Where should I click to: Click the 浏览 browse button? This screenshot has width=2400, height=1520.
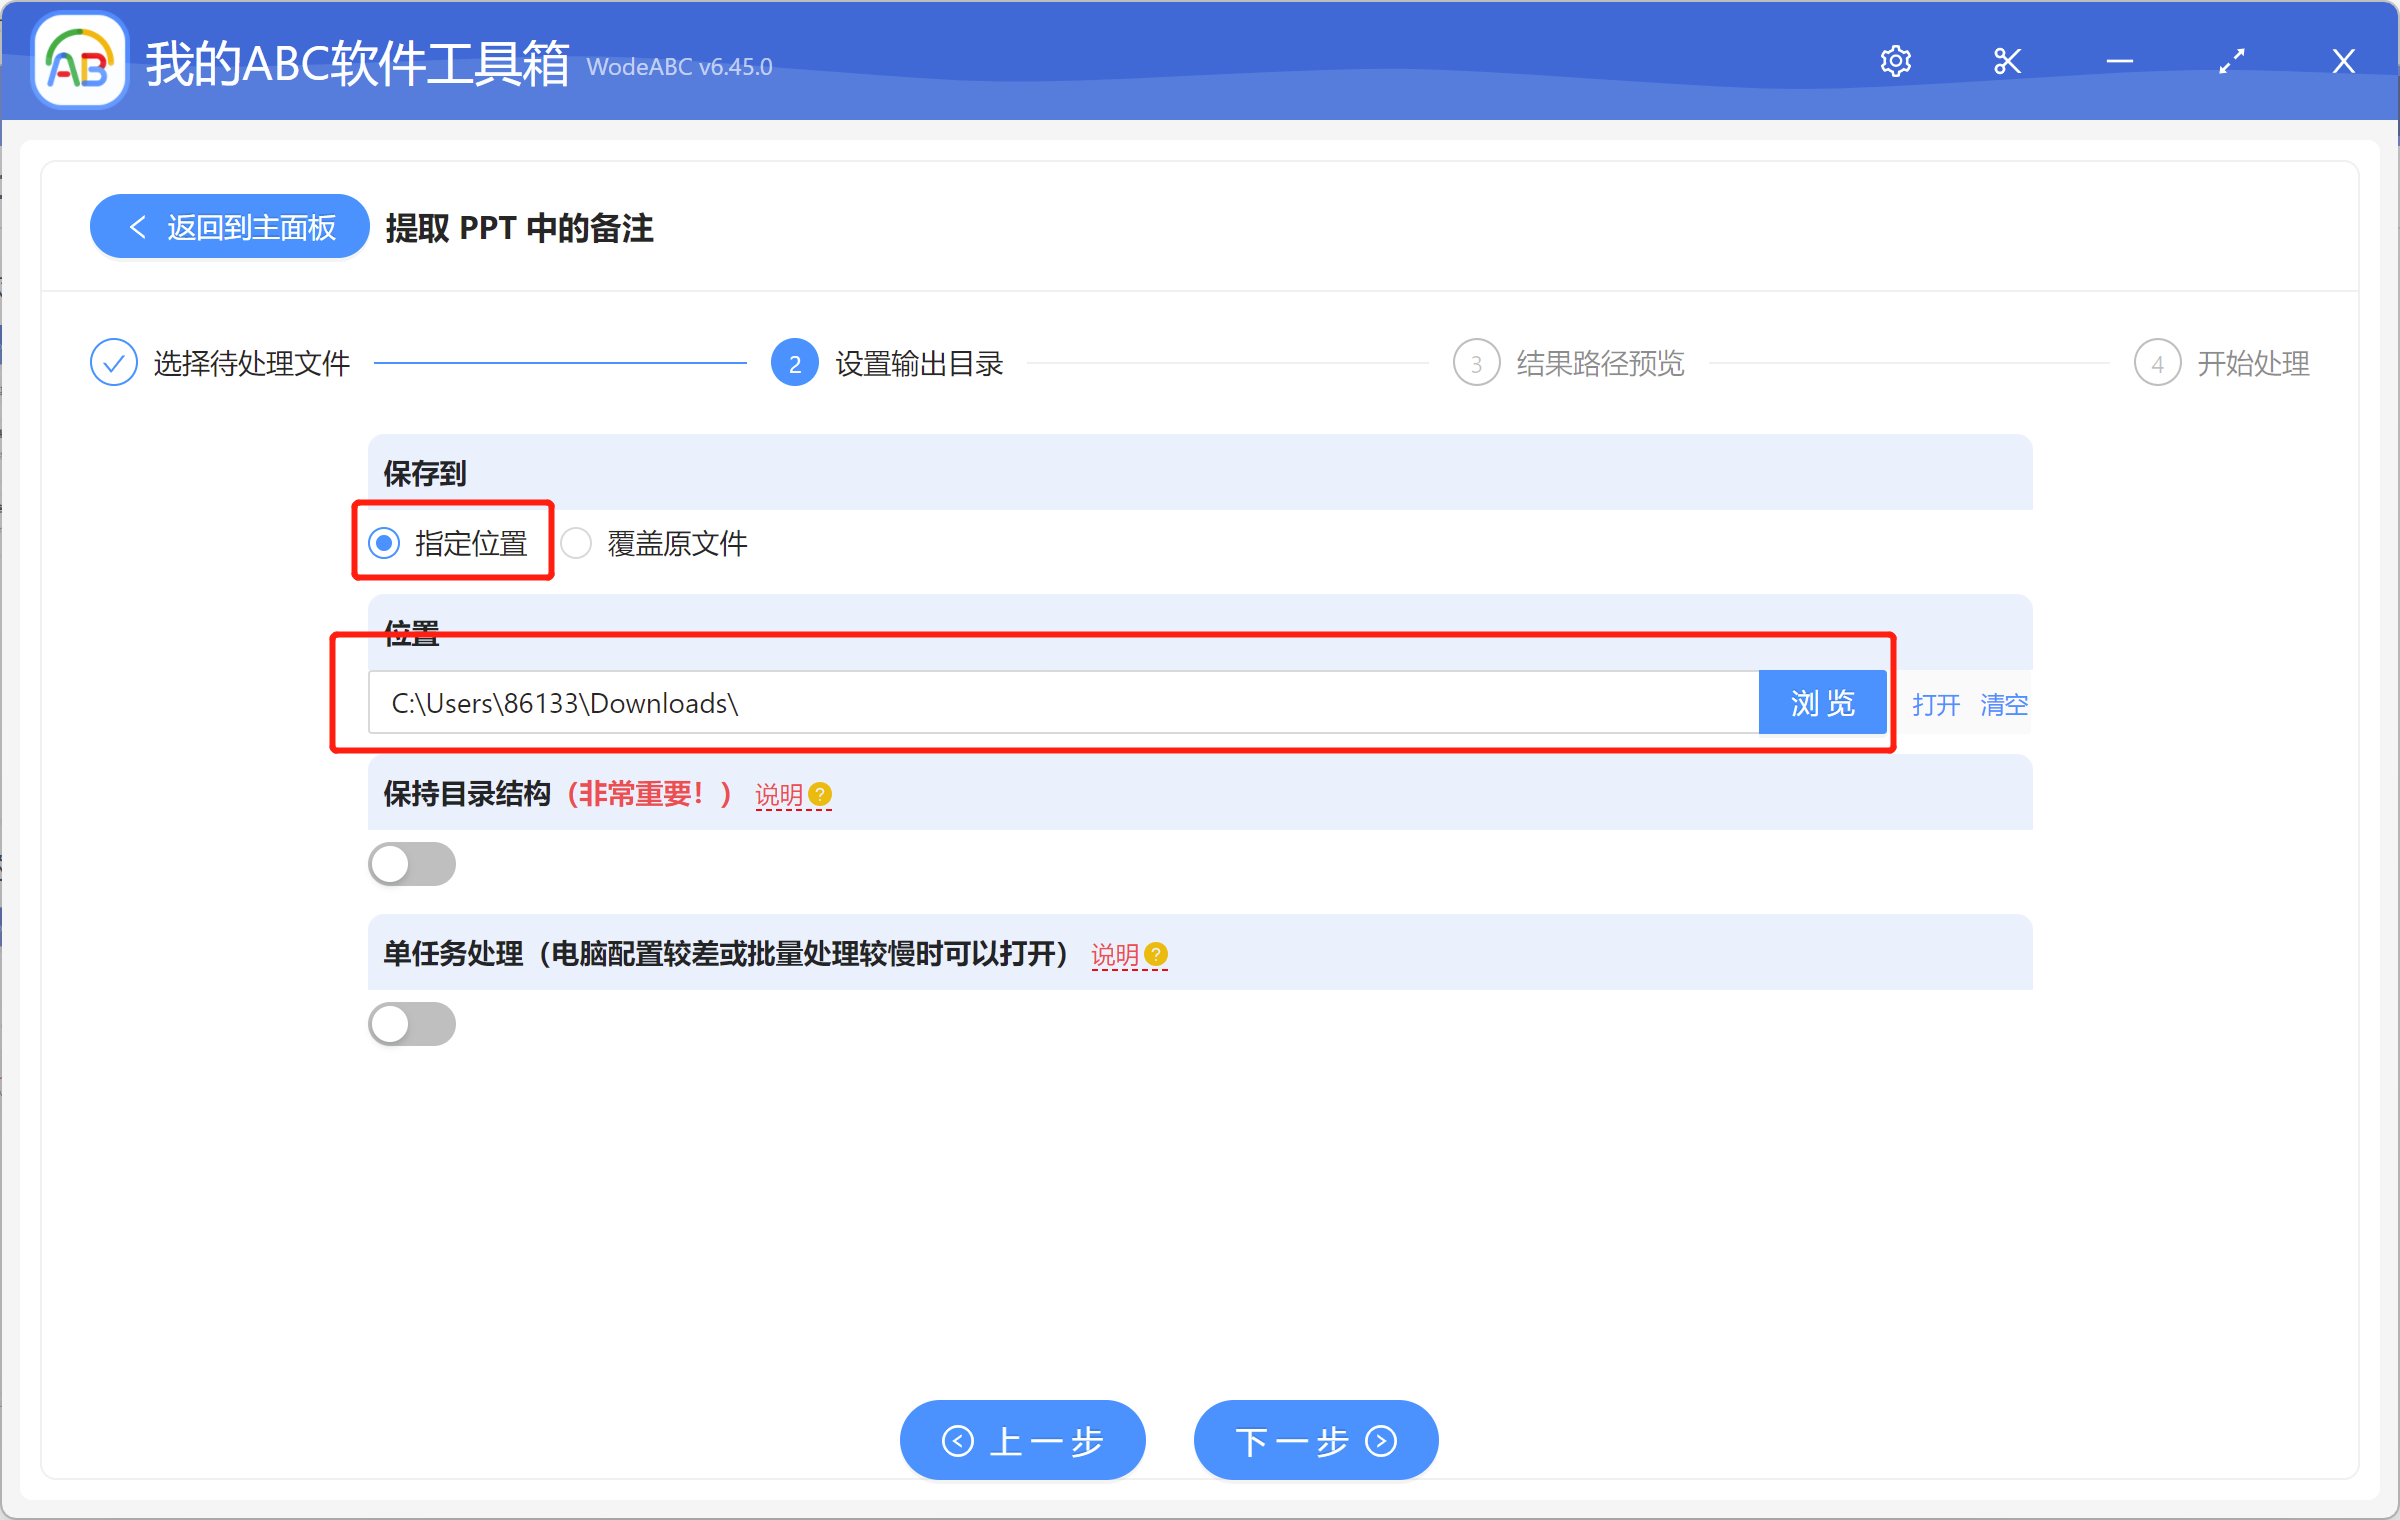click(1822, 702)
